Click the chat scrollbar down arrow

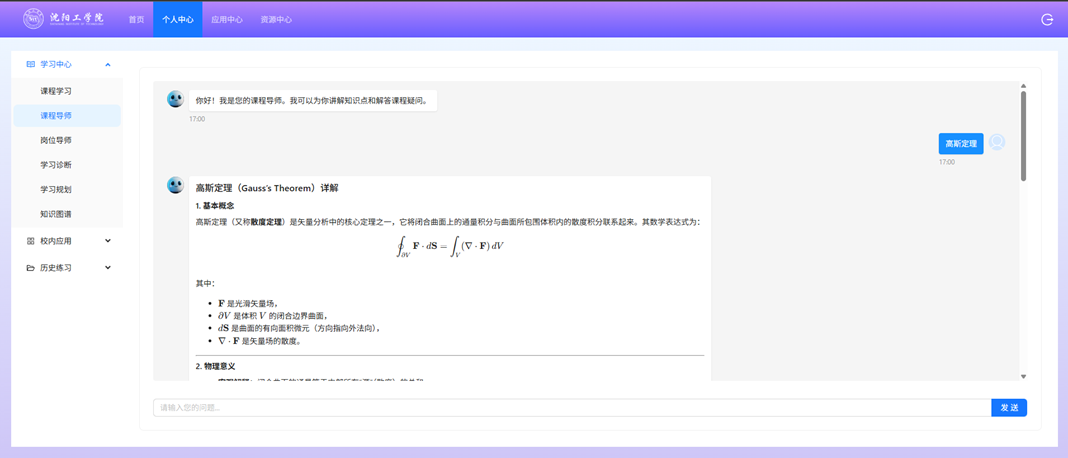click(x=1023, y=377)
